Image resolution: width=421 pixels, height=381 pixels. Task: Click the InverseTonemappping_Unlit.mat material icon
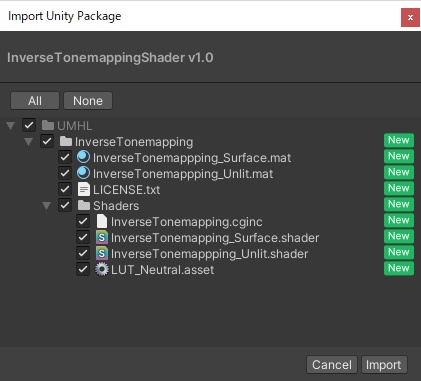coord(83,173)
